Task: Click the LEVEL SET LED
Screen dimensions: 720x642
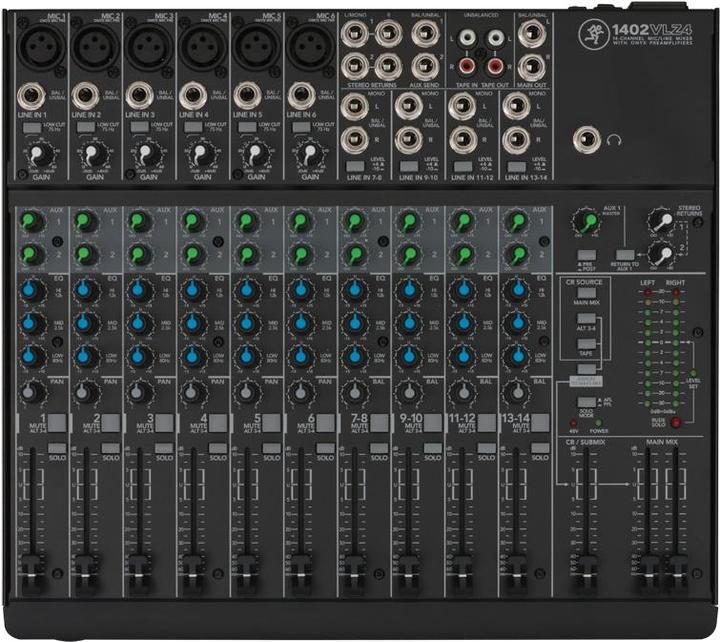Action: [693, 374]
